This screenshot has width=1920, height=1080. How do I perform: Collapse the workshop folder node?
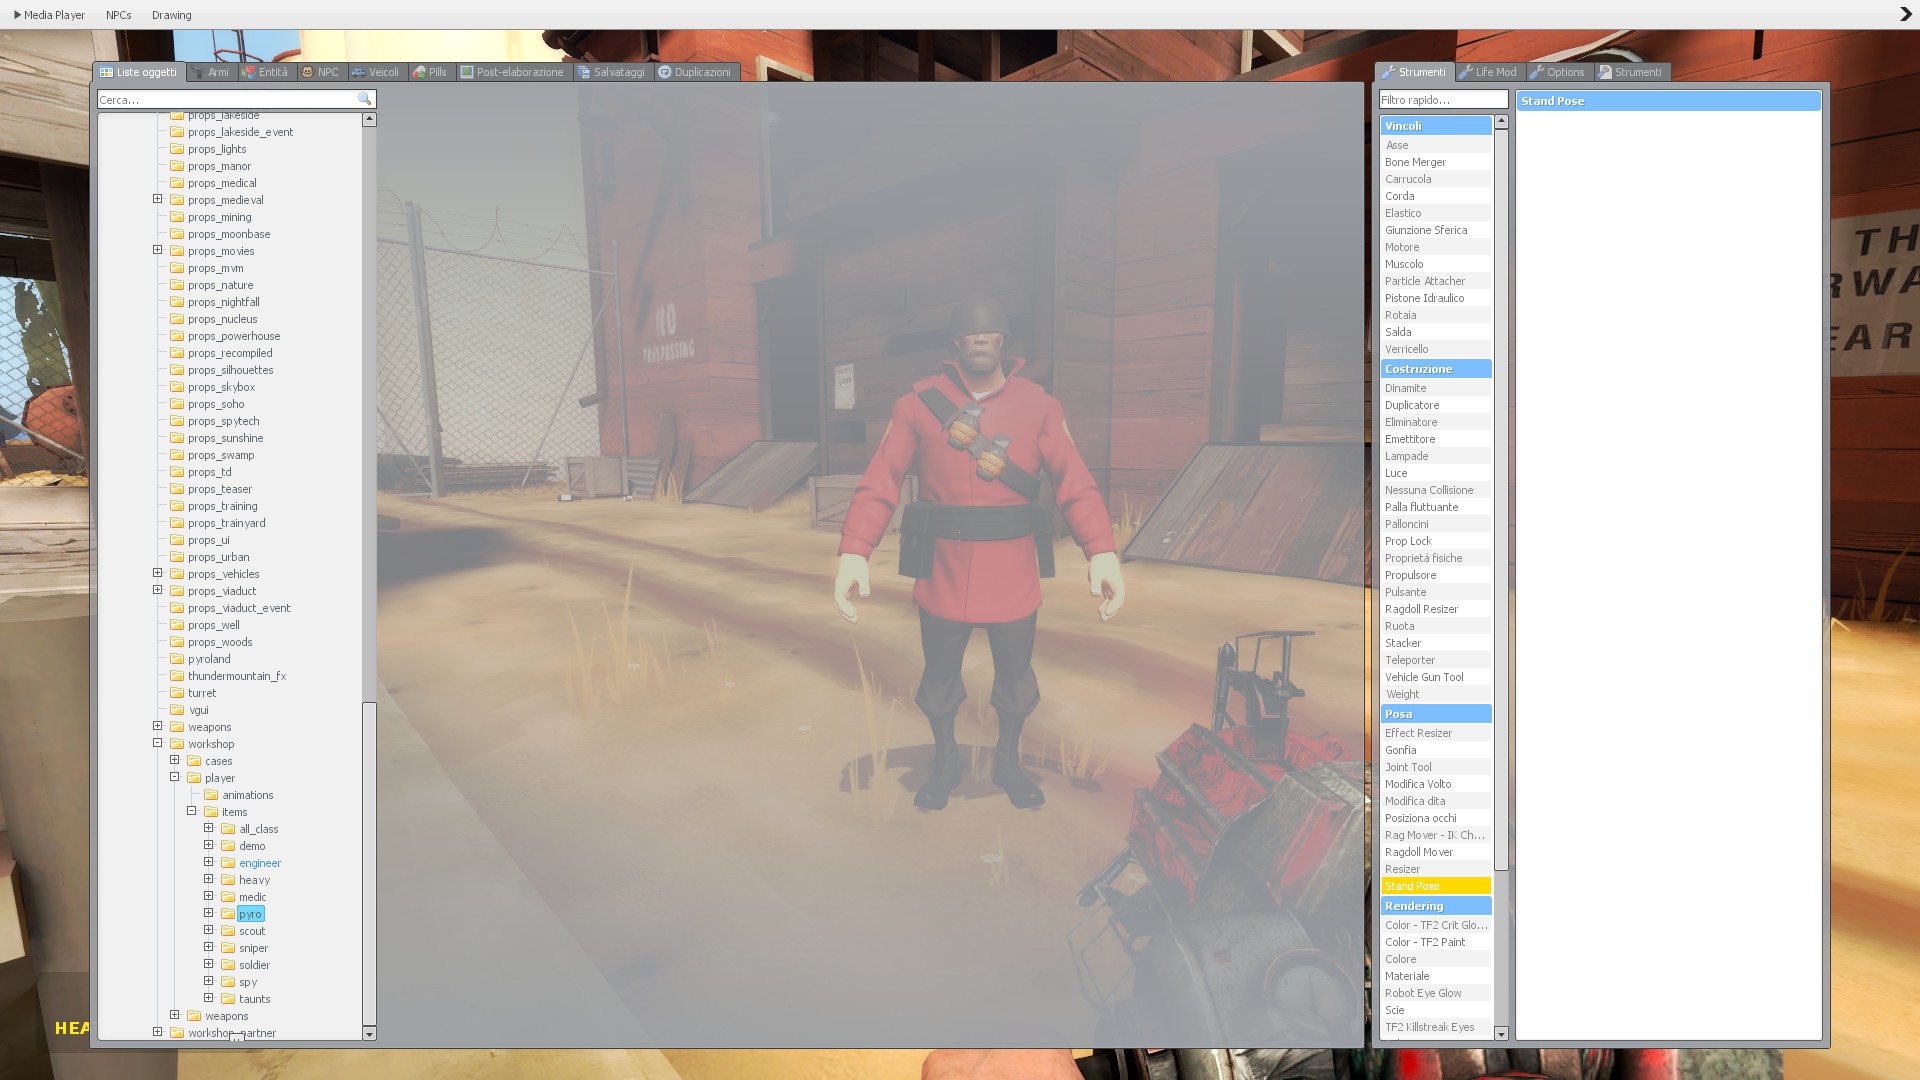click(x=158, y=743)
